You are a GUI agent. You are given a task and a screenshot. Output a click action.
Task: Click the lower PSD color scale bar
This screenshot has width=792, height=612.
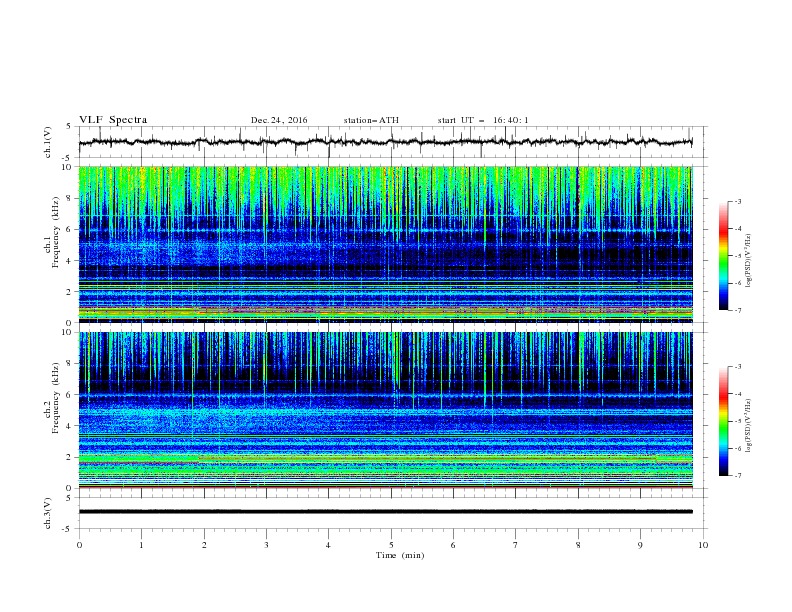pyautogui.click(x=723, y=421)
